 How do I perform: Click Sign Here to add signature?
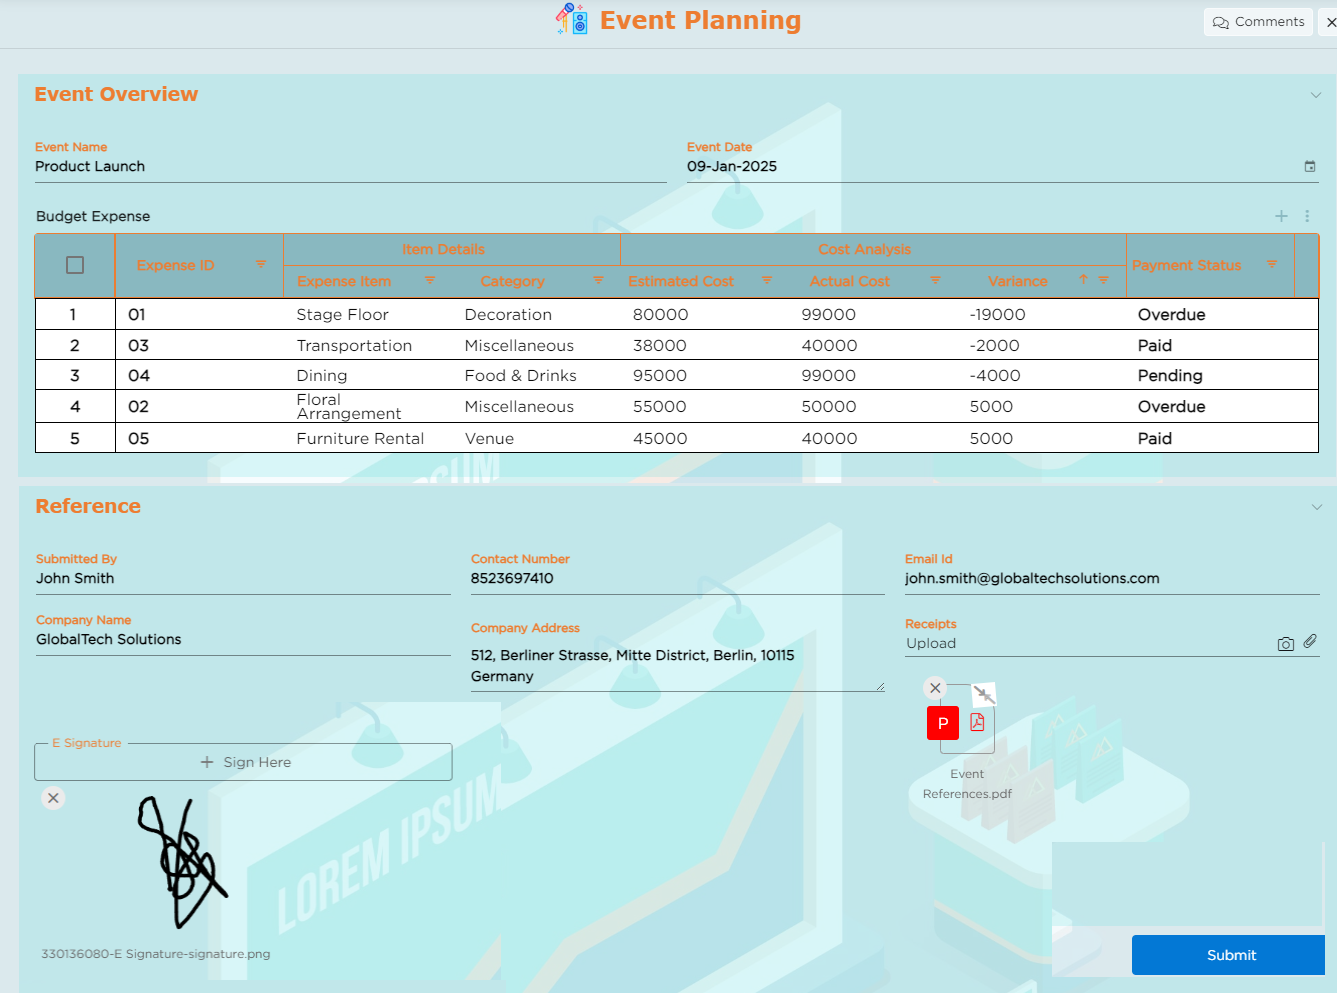coord(244,762)
